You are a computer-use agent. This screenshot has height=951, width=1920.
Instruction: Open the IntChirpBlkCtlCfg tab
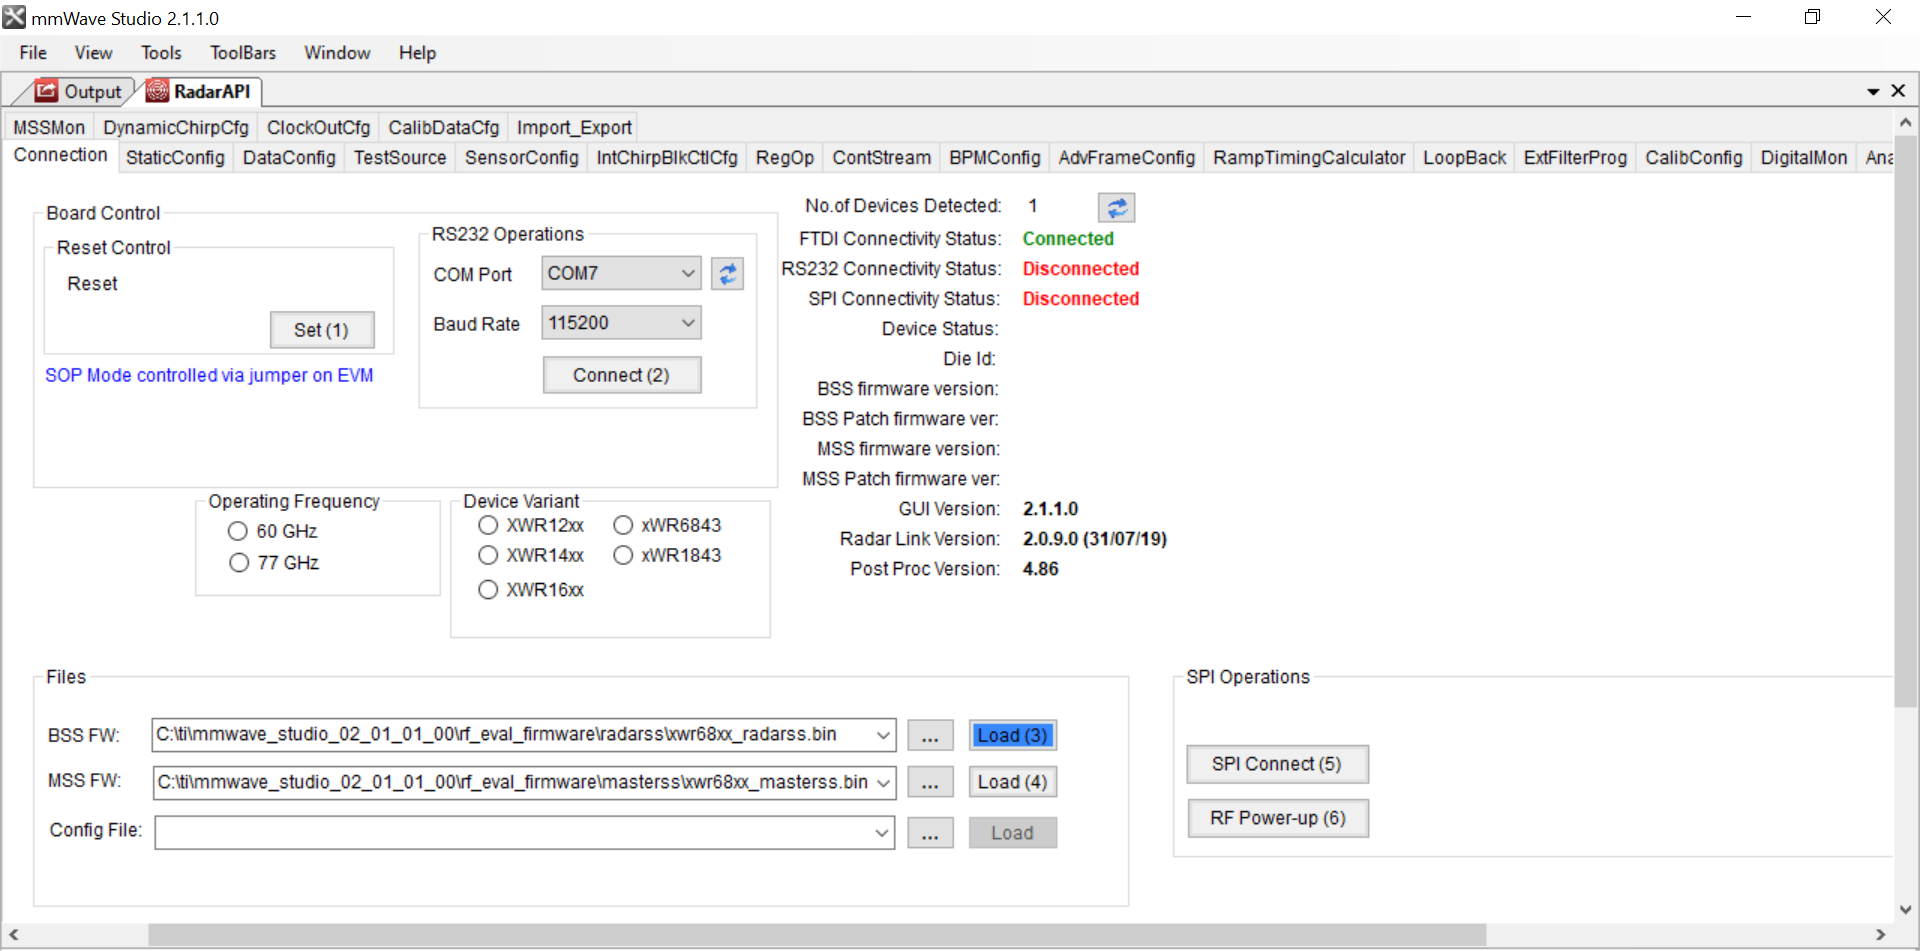tap(667, 158)
